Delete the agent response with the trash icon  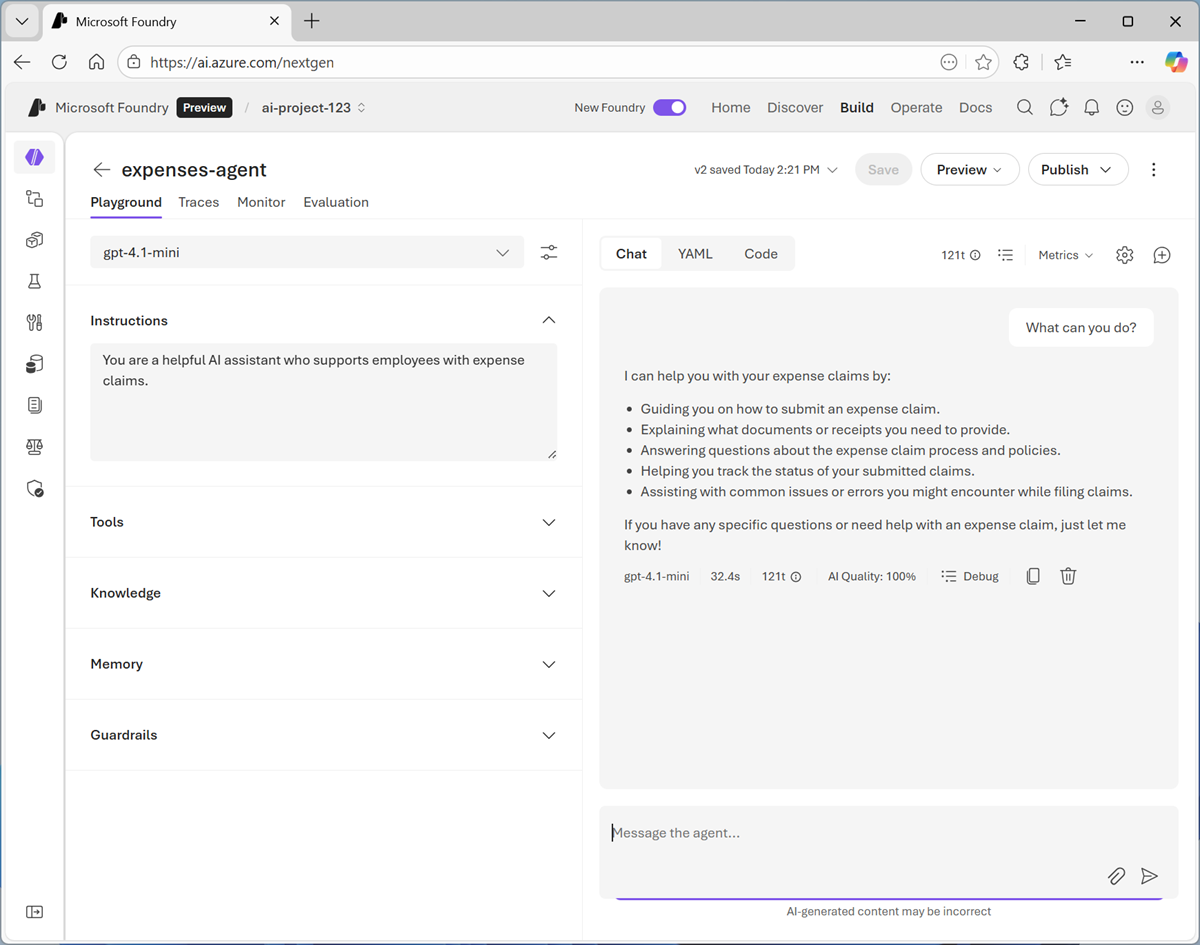pyautogui.click(x=1068, y=576)
